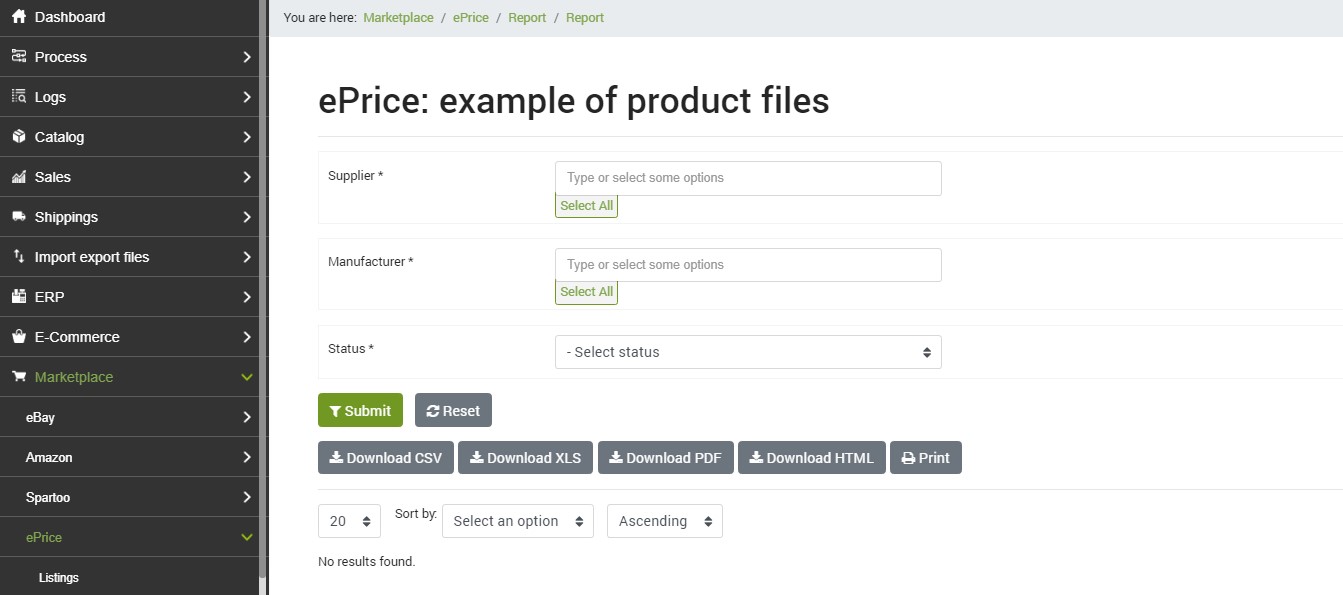Collapse the ePrice menu section

(x=129, y=537)
